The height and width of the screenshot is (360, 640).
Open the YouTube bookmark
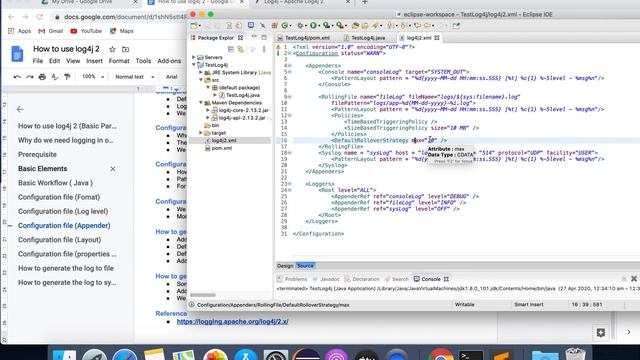[86, 31]
